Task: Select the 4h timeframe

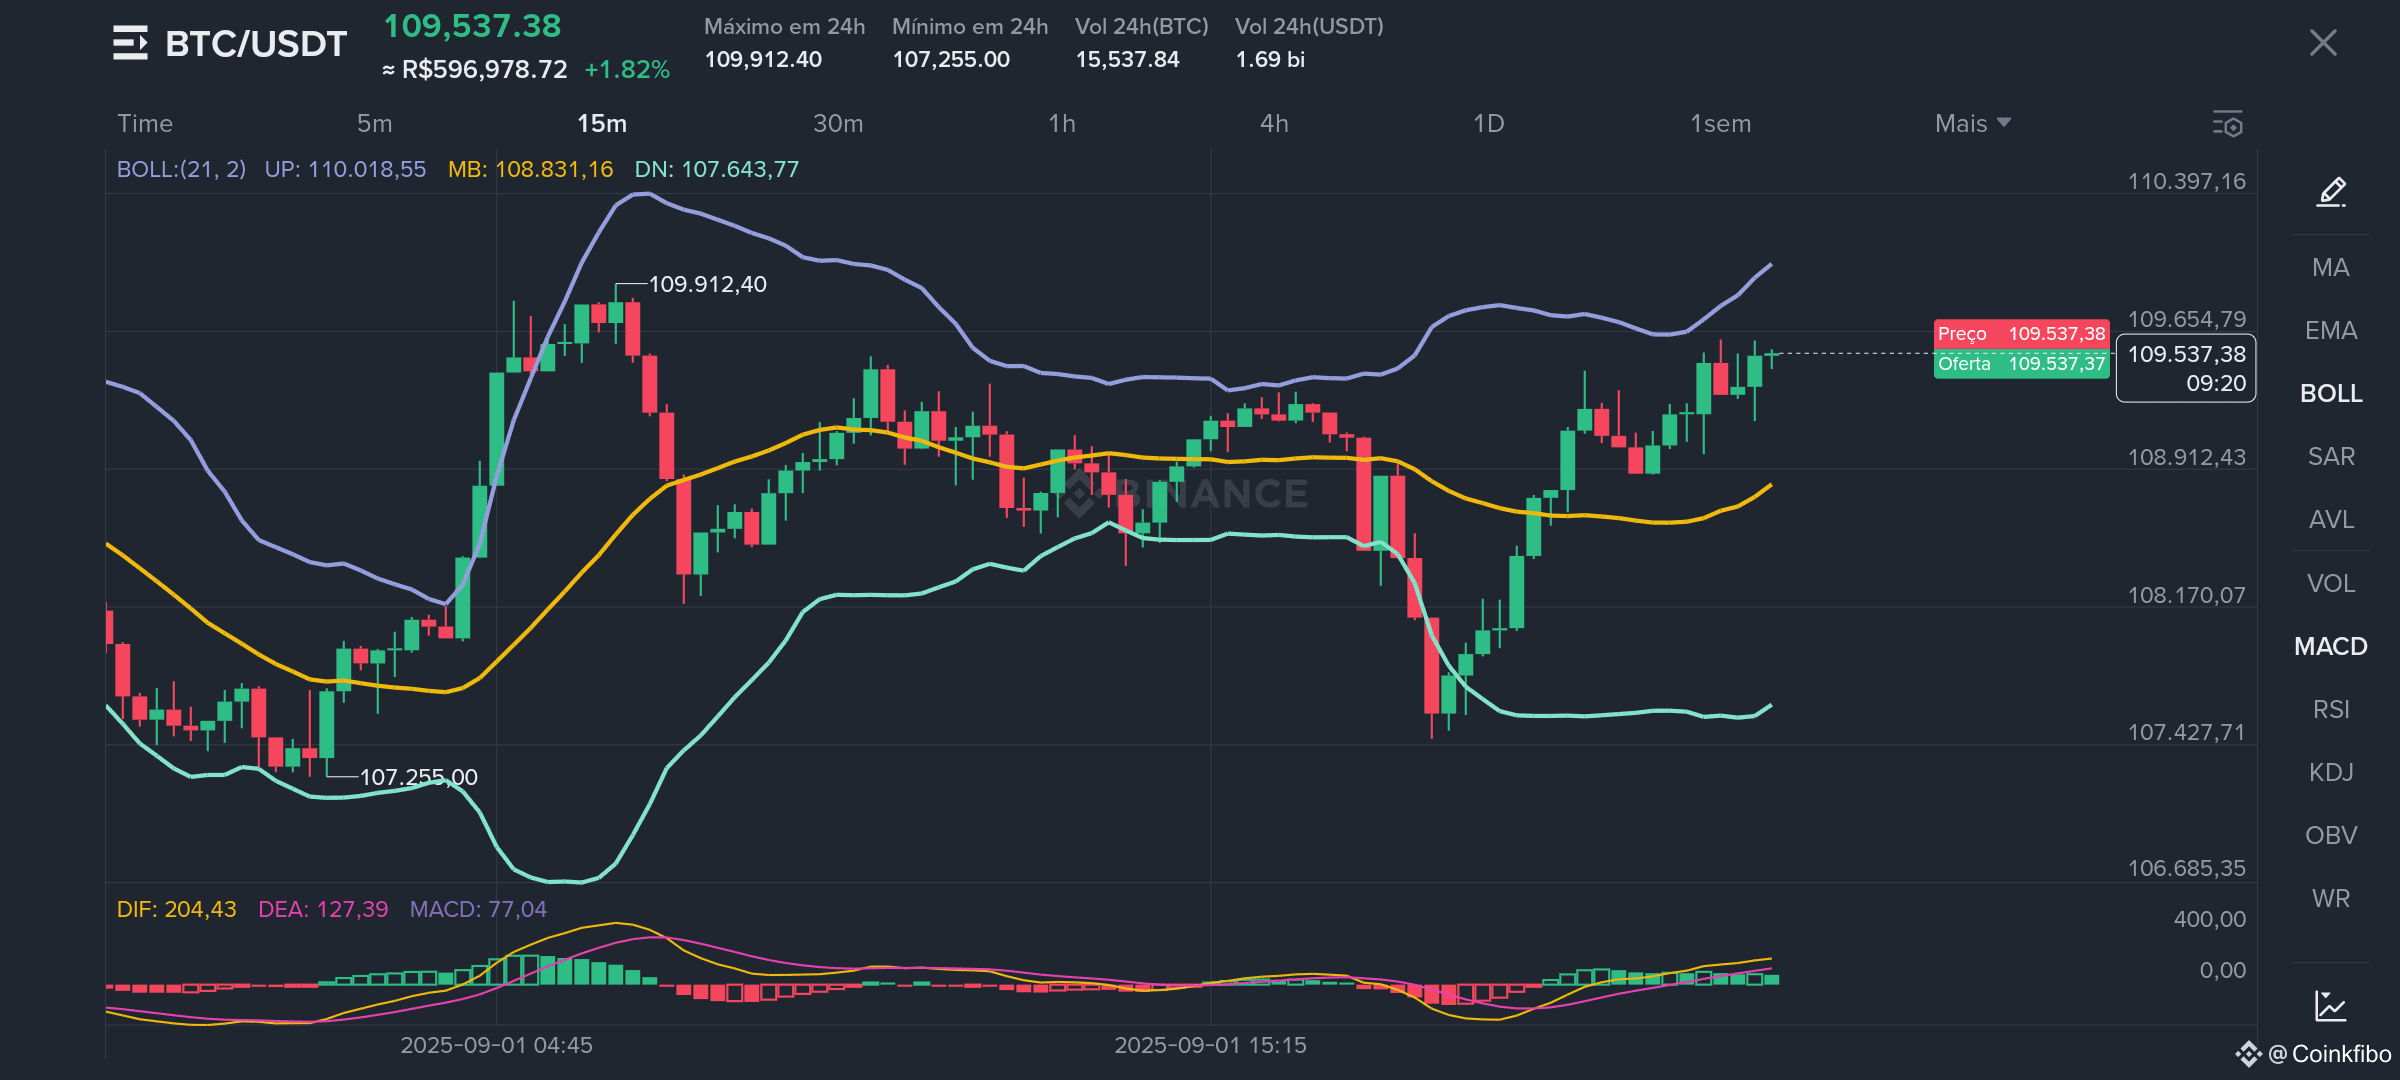Action: pyautogui.click(x=1274, y=123)
